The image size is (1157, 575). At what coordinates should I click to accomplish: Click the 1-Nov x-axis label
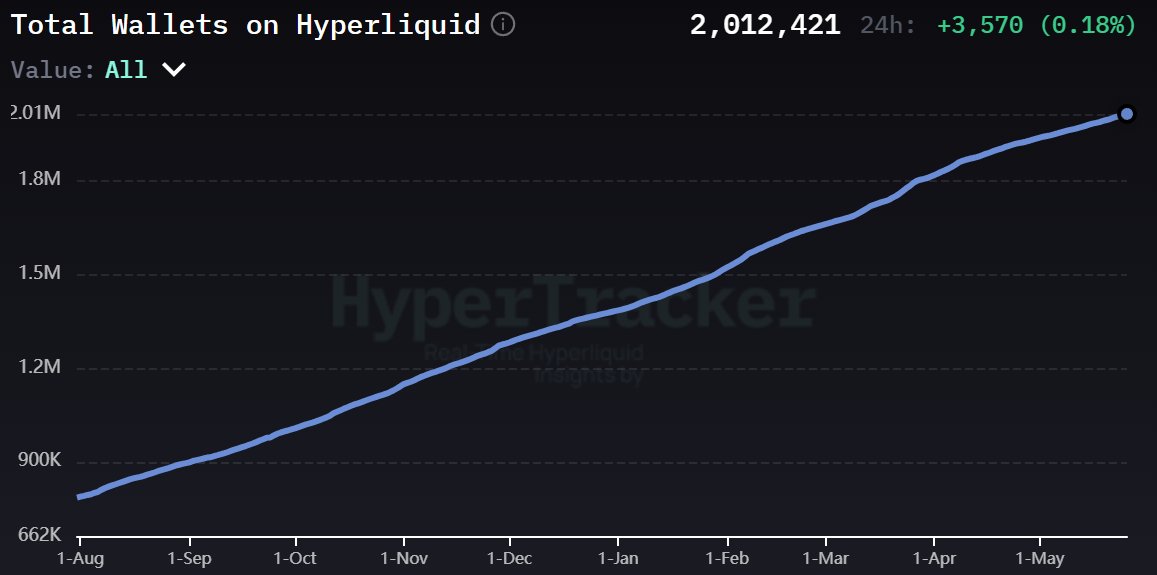(404, 559)
